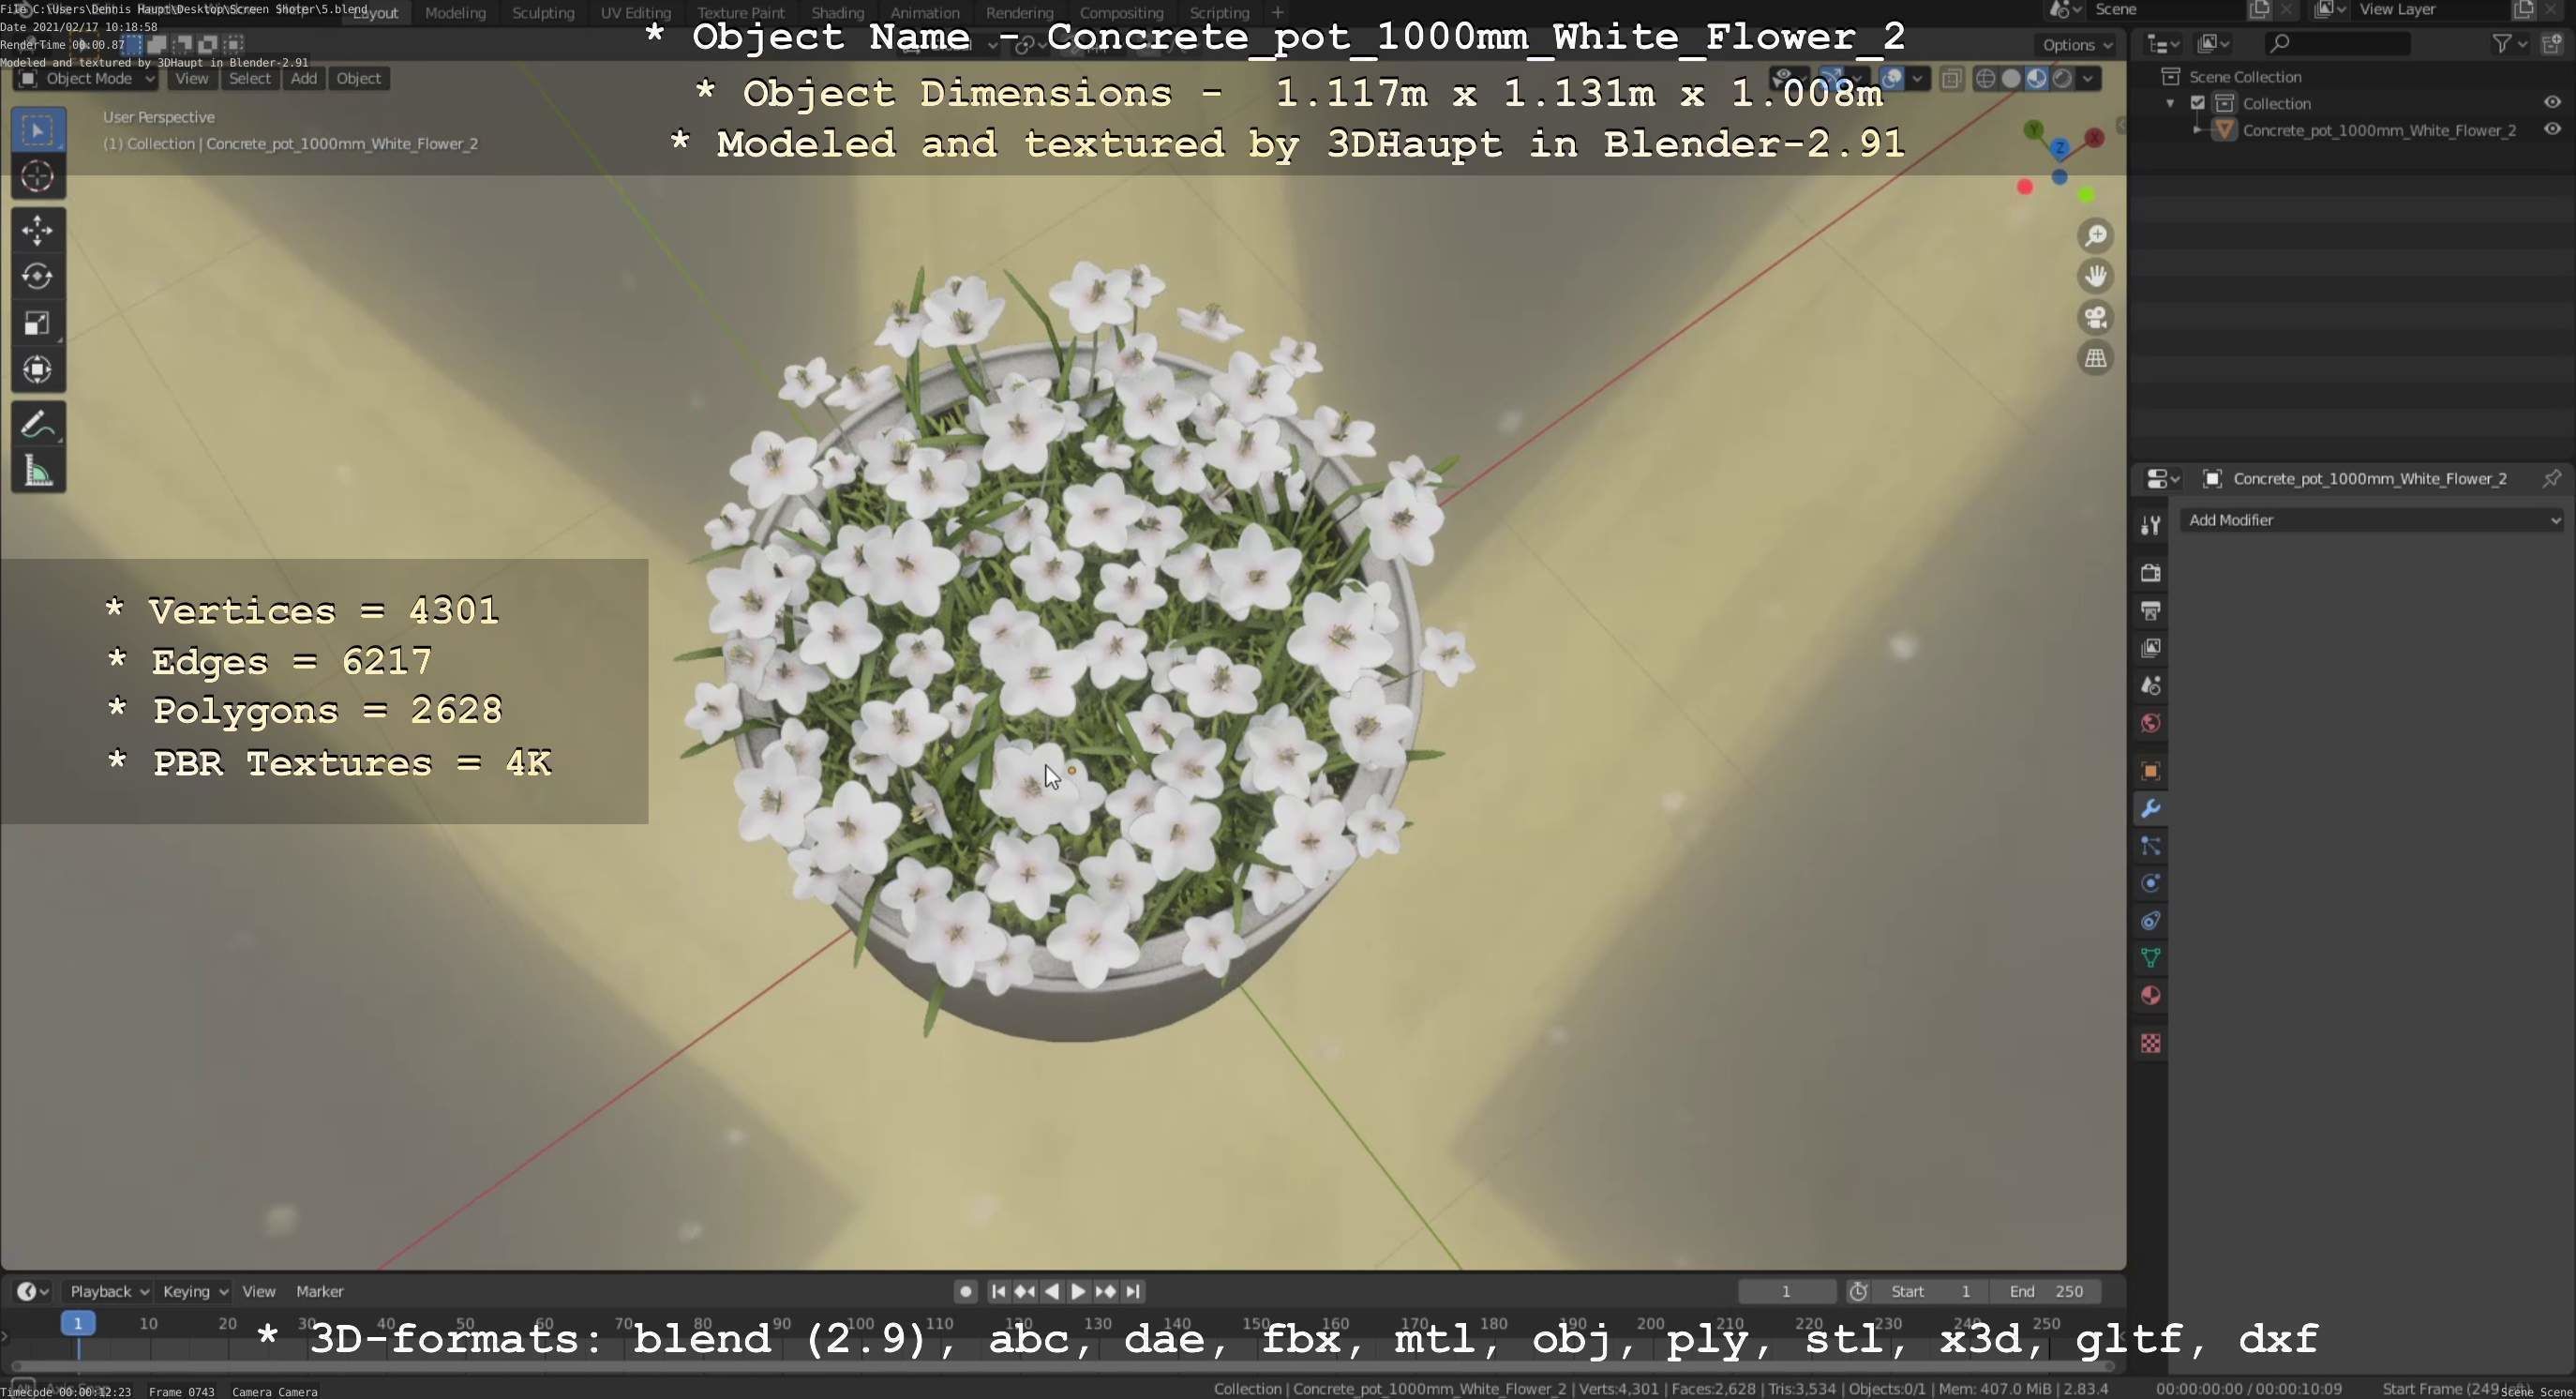Open Physics Properties tab

[x=2150, y=883]
